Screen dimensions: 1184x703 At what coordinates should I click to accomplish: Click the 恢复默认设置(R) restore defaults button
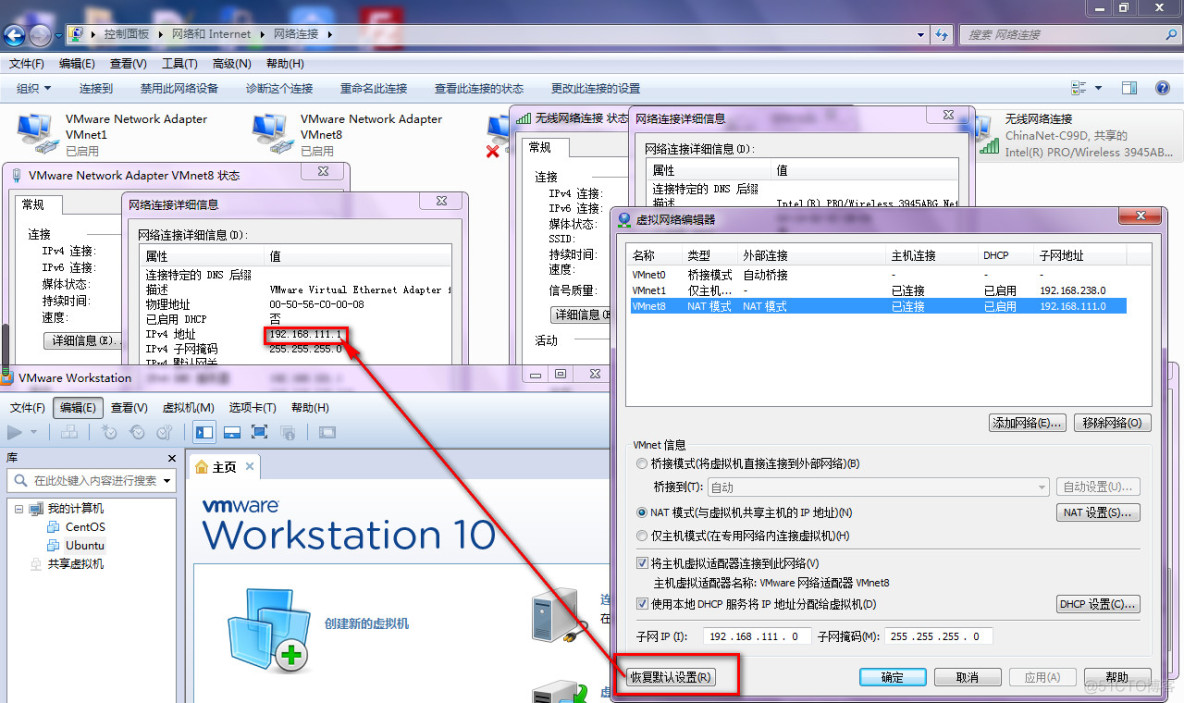click(671, 677)
